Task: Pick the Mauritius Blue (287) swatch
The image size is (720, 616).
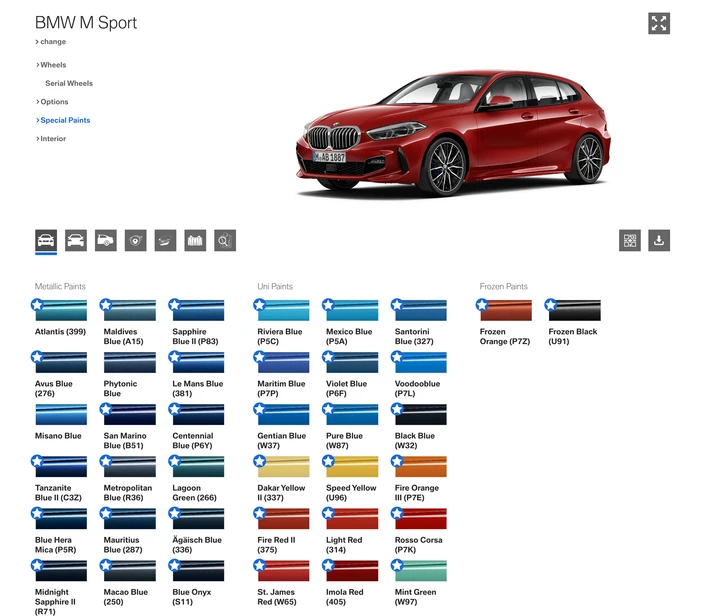Action: click(129, 519)
